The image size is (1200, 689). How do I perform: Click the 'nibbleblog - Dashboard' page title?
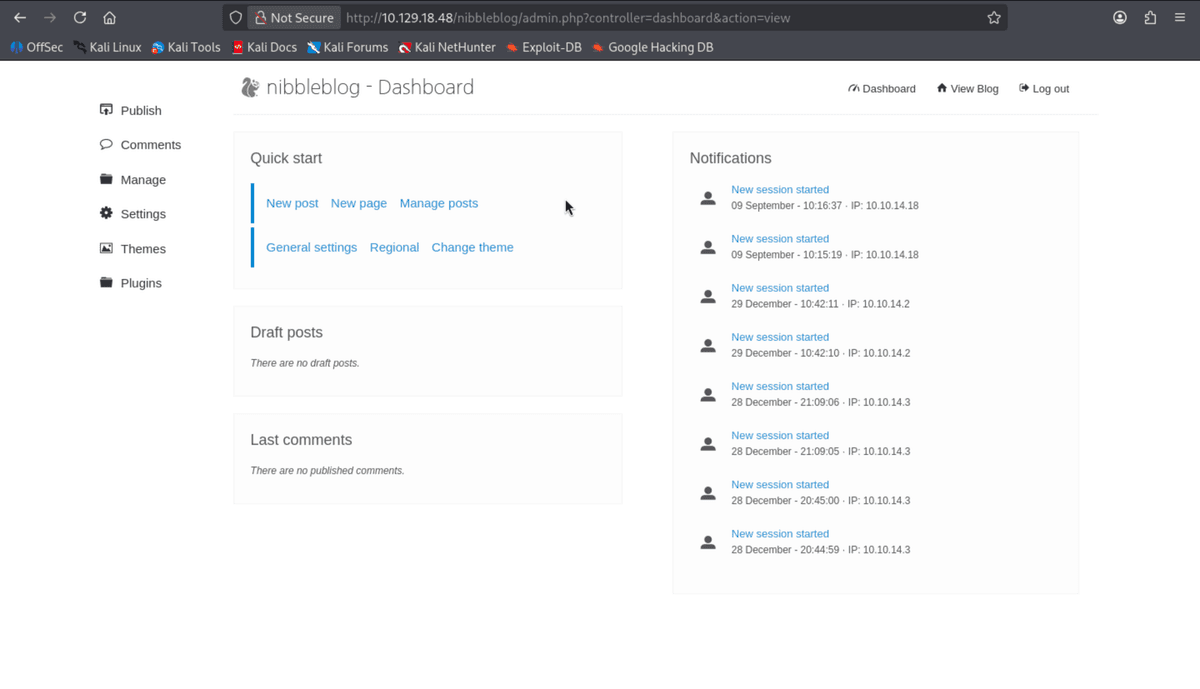pos(370,87)
